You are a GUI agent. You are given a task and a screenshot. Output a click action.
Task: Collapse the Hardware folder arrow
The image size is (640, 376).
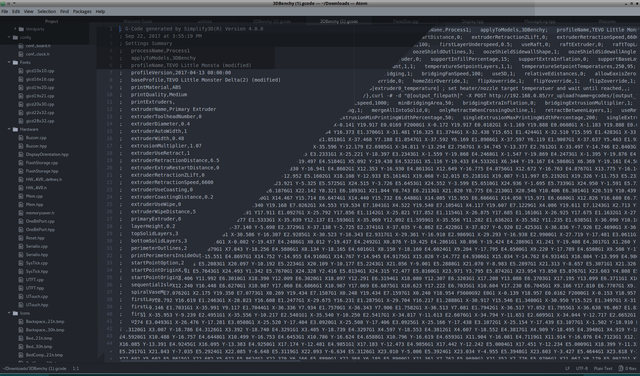(9, 129)
